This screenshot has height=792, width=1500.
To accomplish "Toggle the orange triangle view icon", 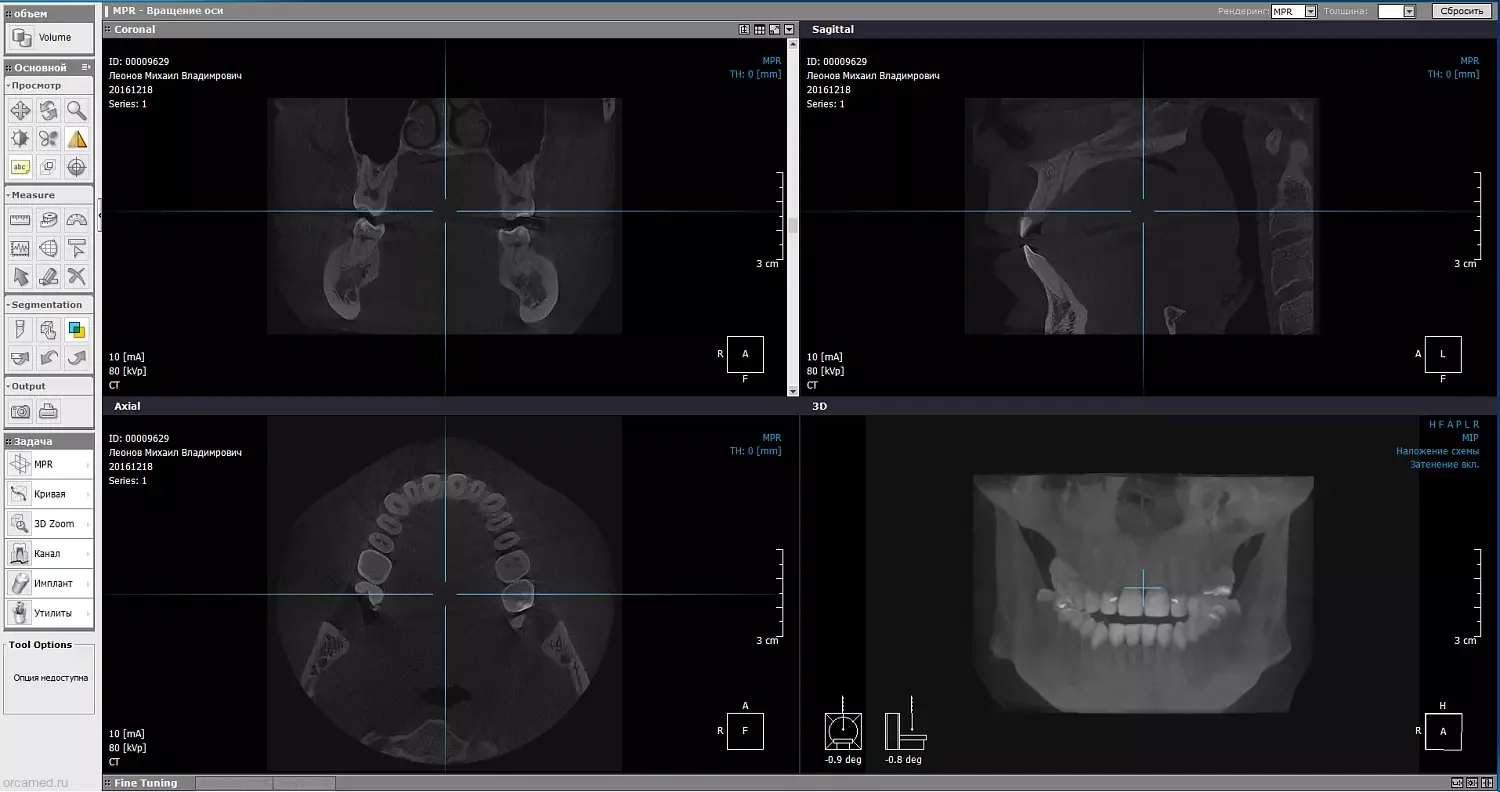I will pos(77,138).
